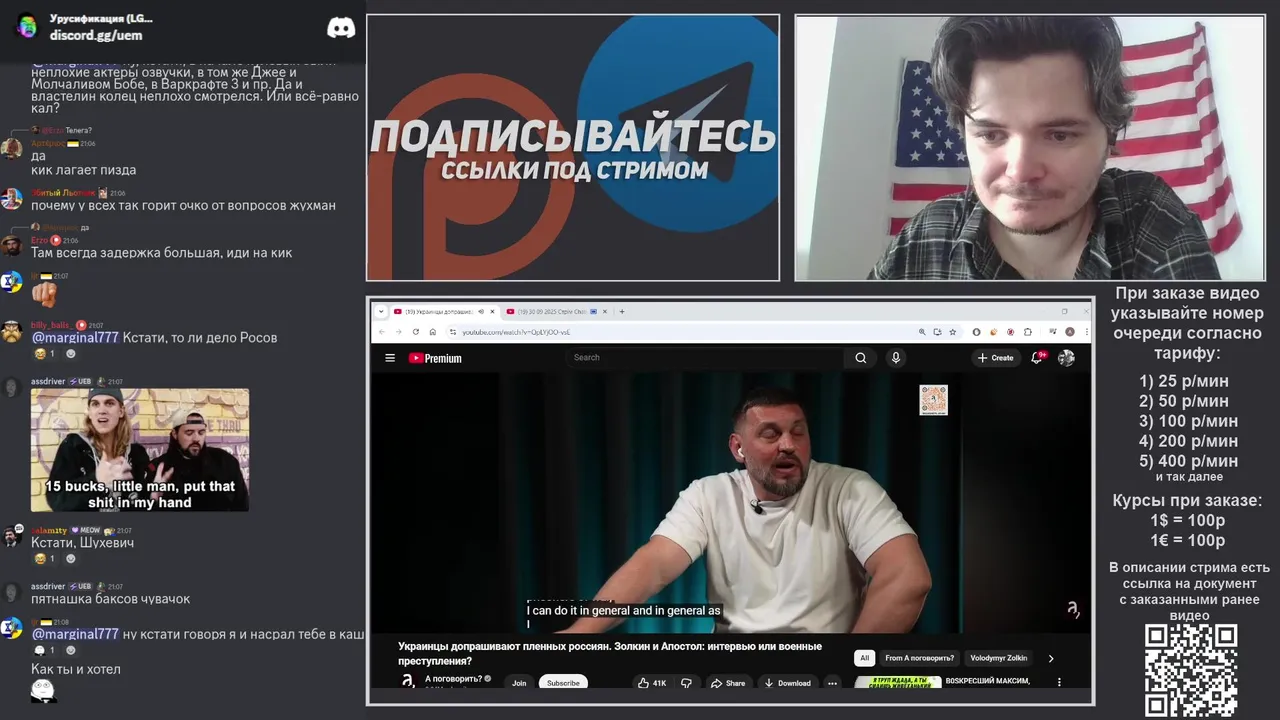Dislike the video
Image resolution: width=1280 pixels, height=720 pixels.
tap(686, 683)
